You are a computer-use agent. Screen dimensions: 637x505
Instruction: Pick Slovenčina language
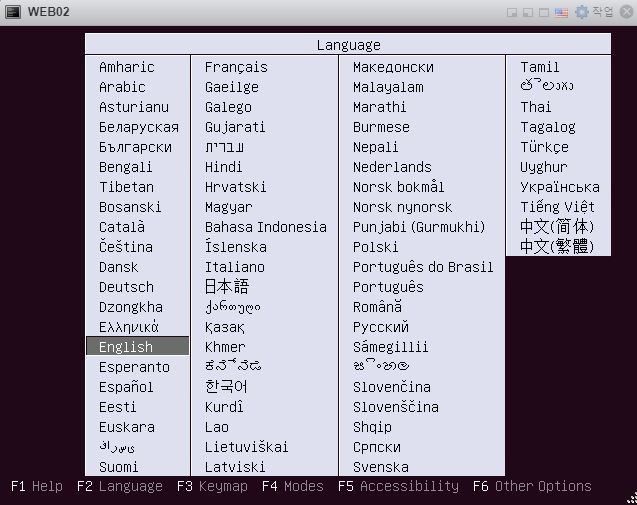[392, 387]
